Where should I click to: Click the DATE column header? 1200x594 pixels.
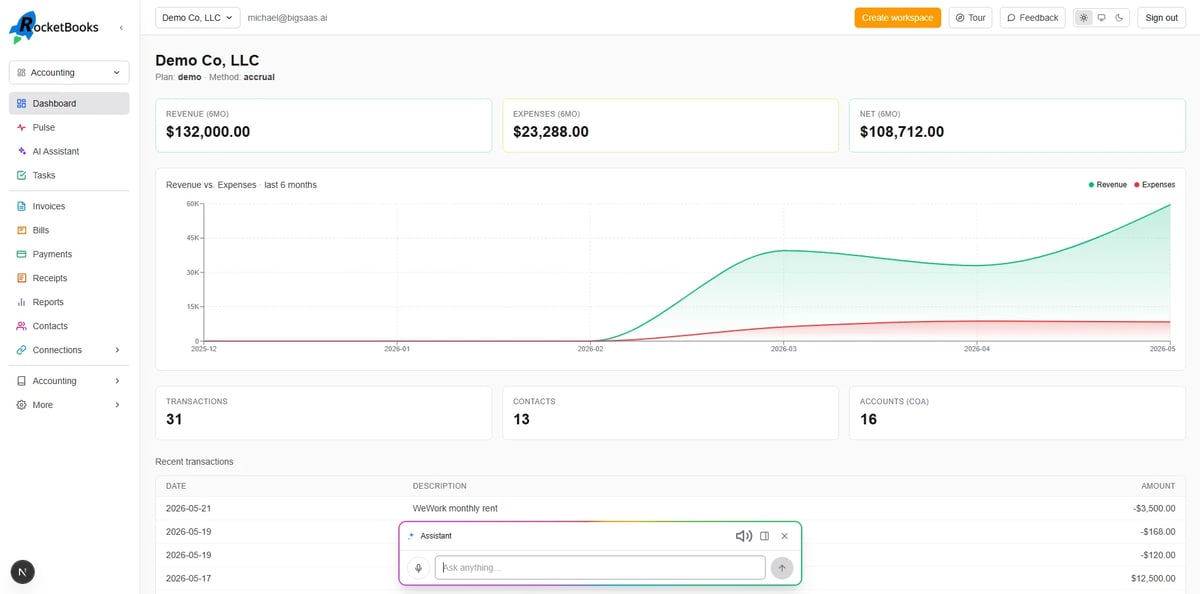[176, 486]
